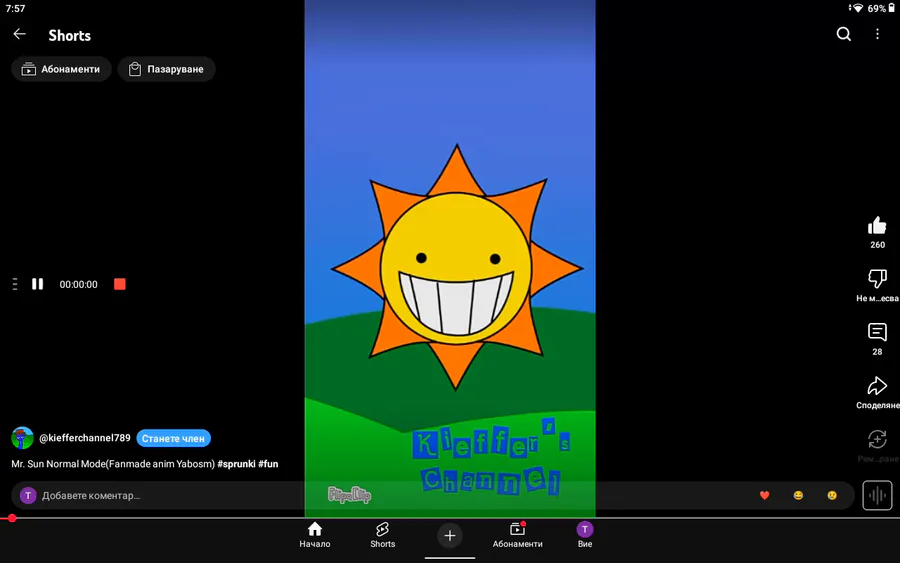Viewport: 900px width, 563px height.
Task: Pause the screen recording
Action: click(x=37, y=284)
